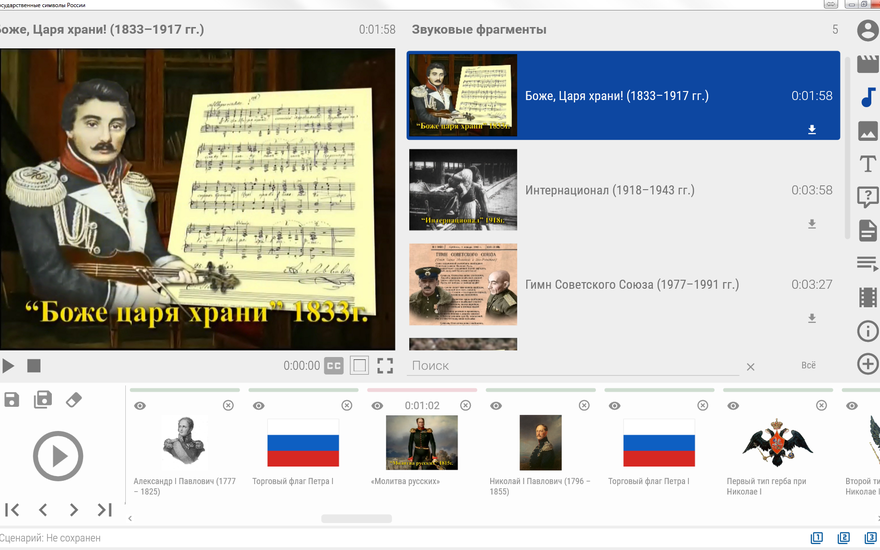Clear the search field with X
The height and width of the screenshot is (550, 880).
pyautogui.click(x=750, y=367)
